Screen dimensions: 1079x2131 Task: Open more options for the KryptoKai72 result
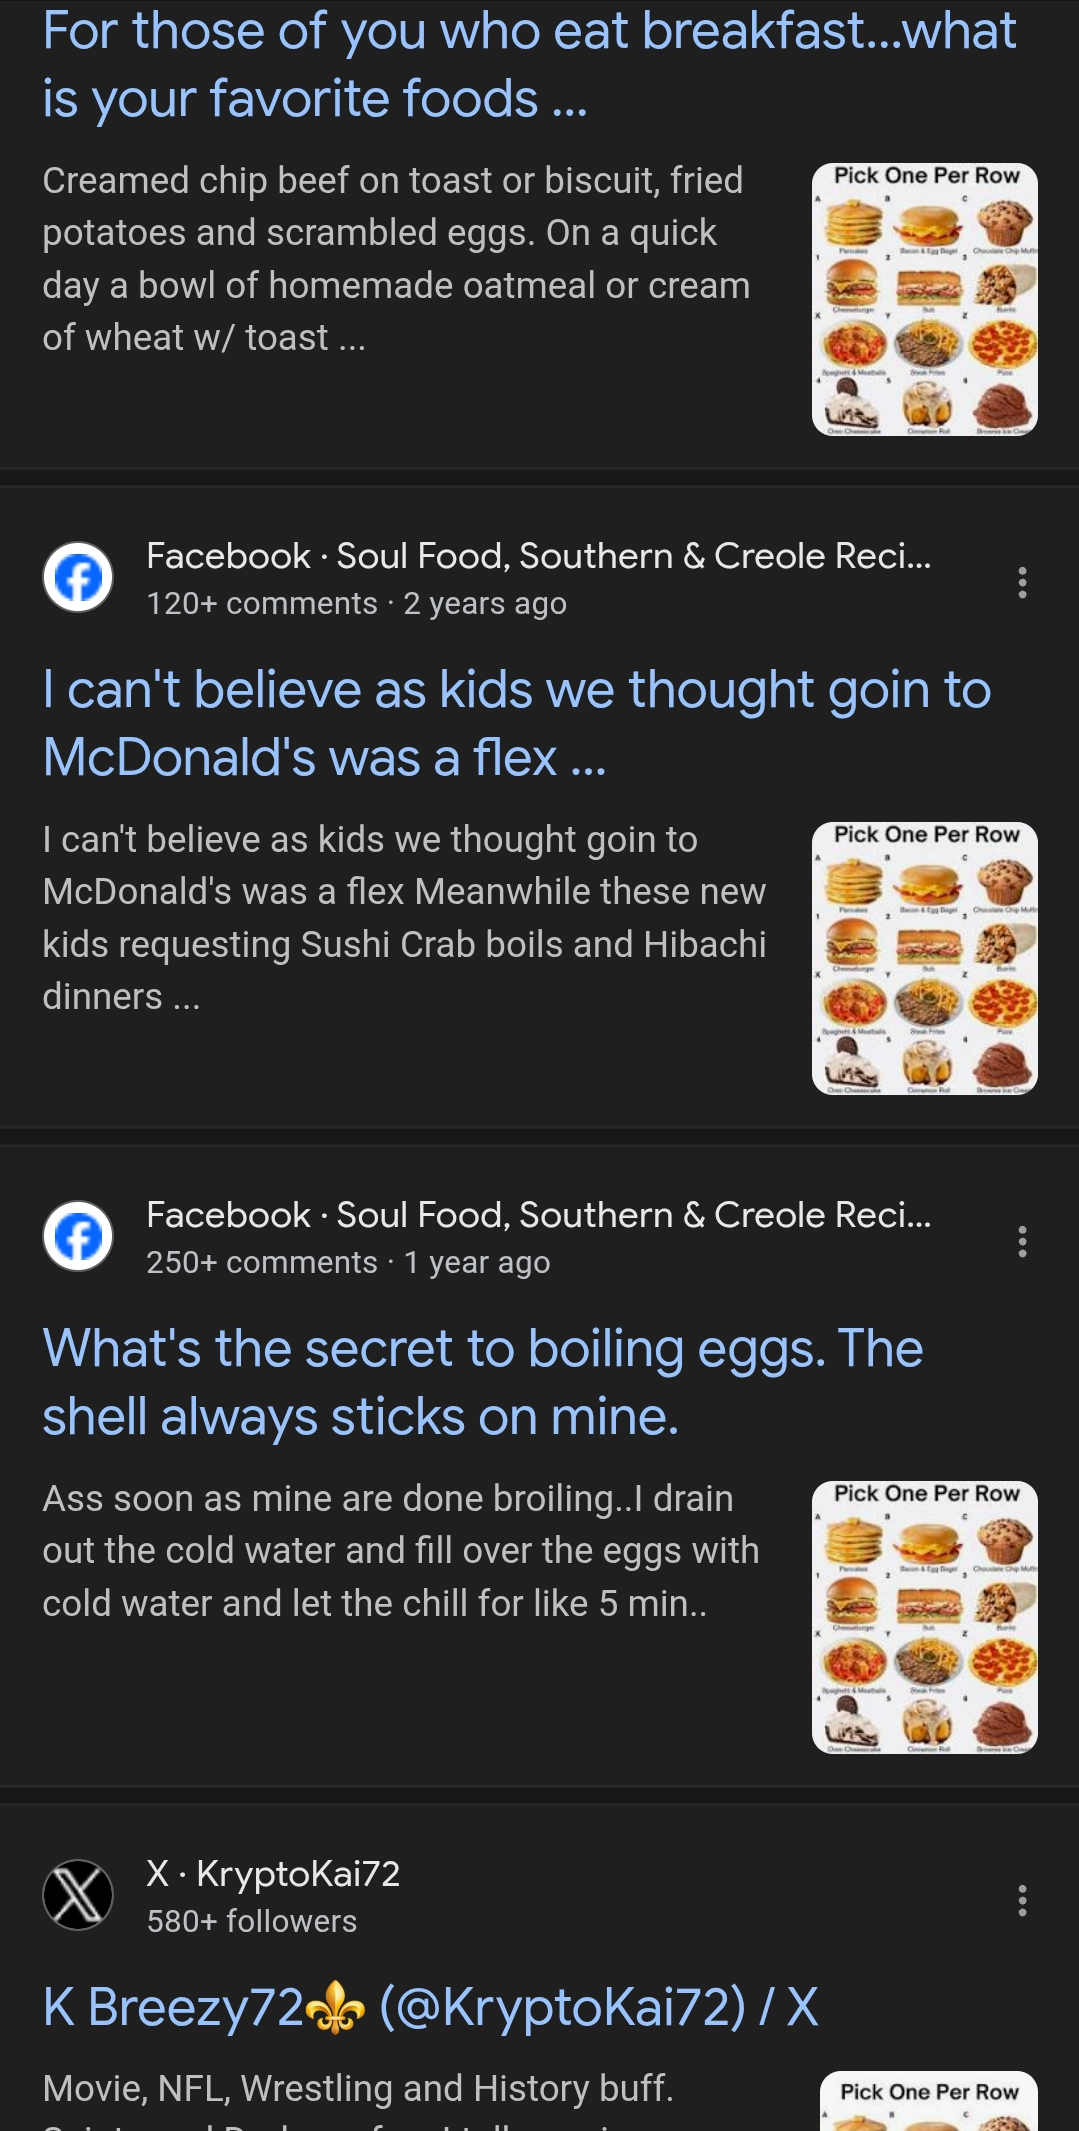click(1021, 1900)
